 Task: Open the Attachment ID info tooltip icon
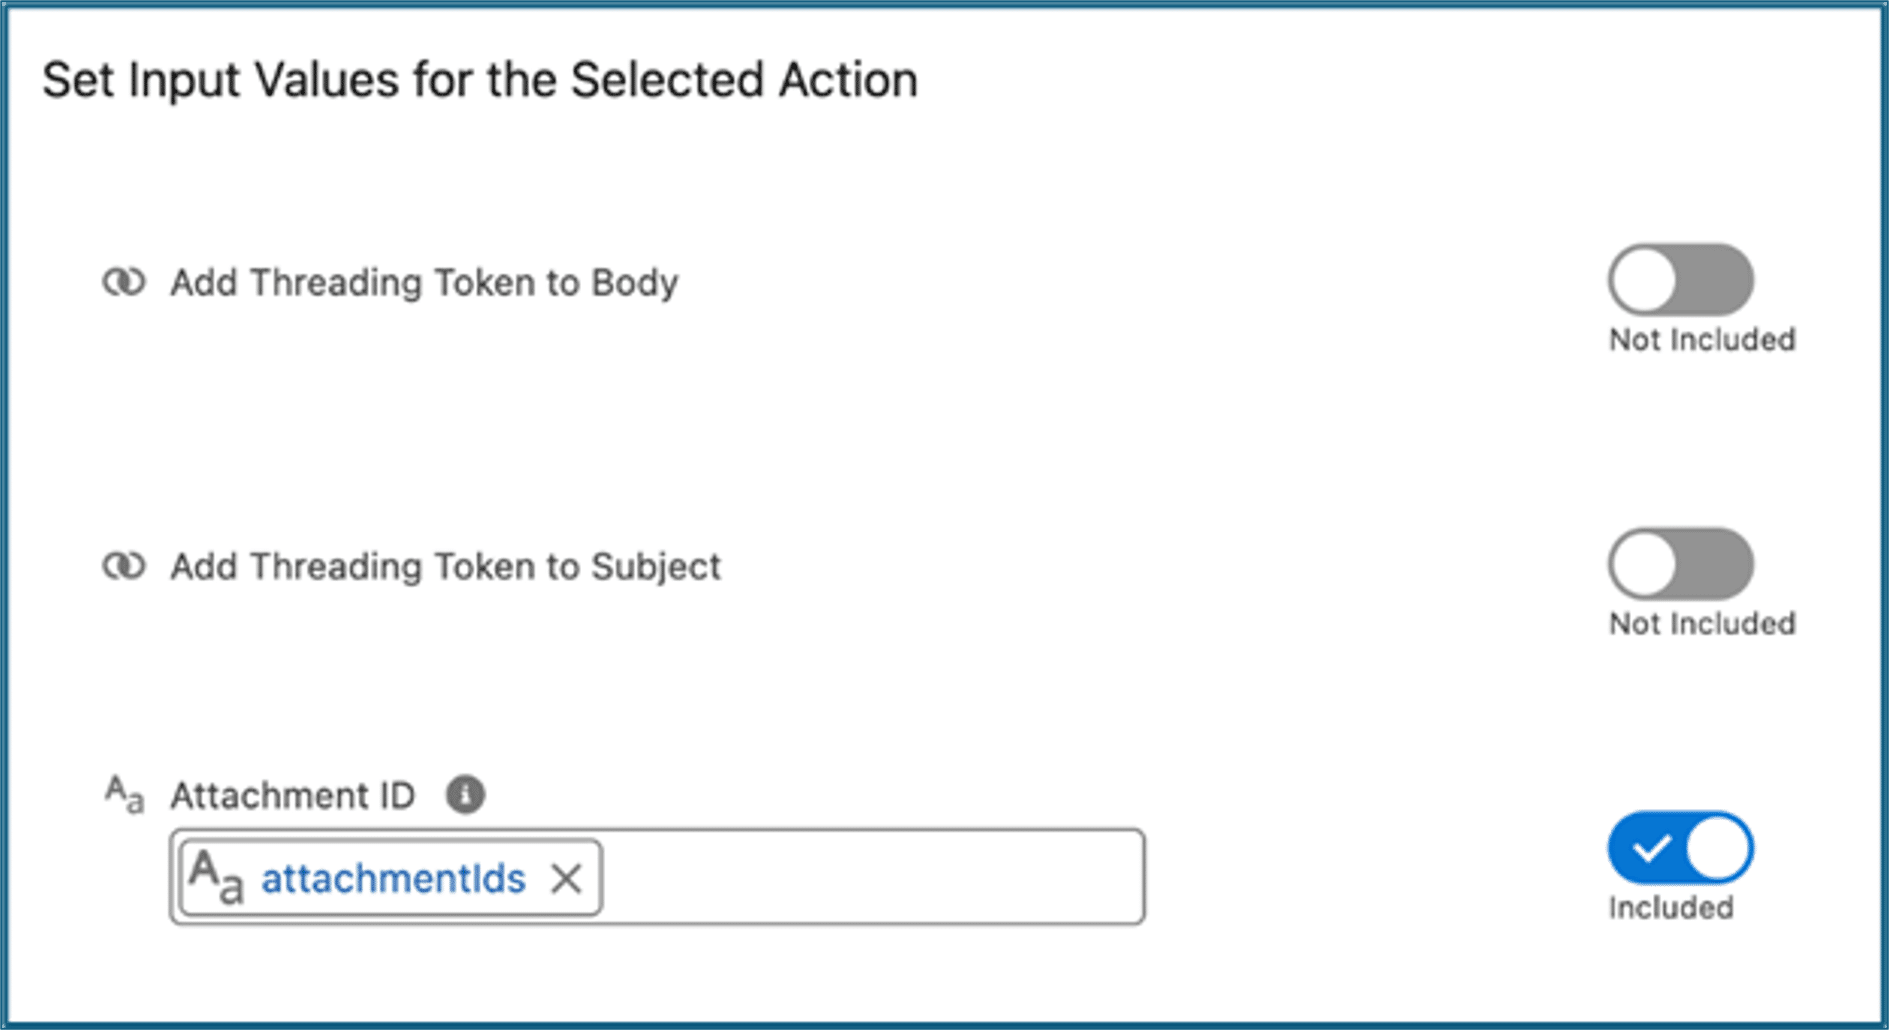point(465,795)
